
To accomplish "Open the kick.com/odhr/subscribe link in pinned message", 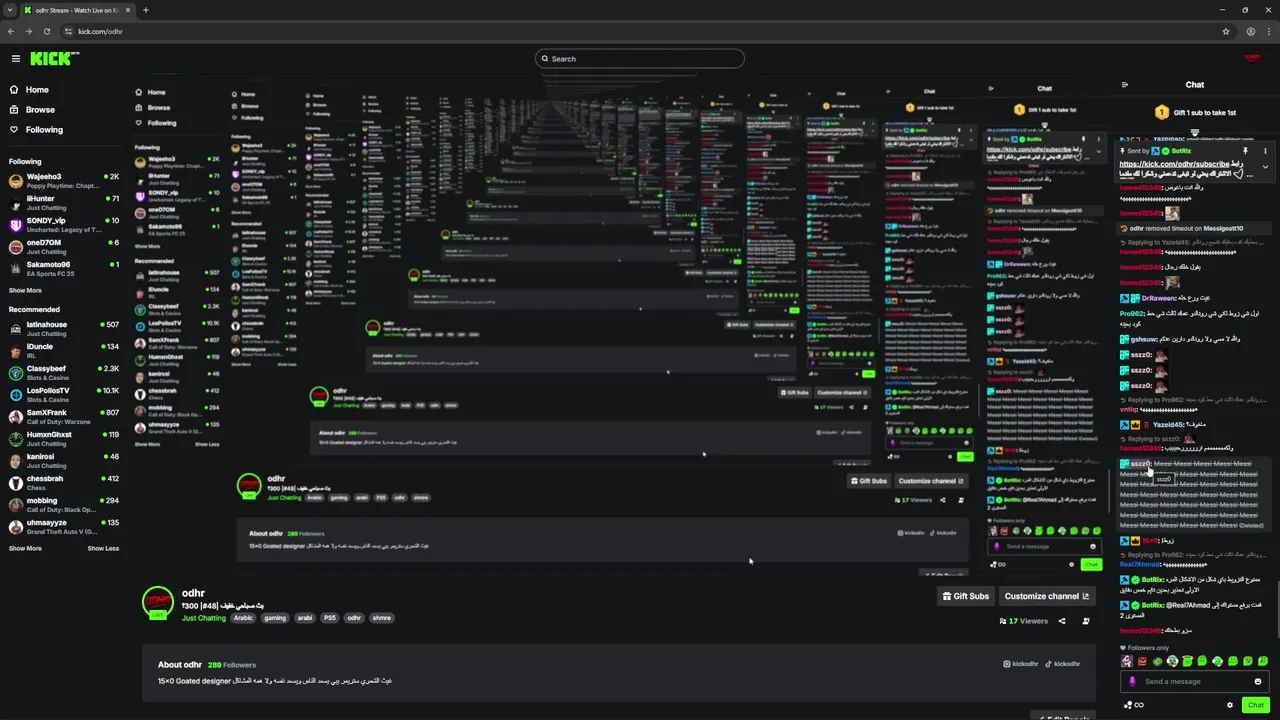I will [1174, 164].
